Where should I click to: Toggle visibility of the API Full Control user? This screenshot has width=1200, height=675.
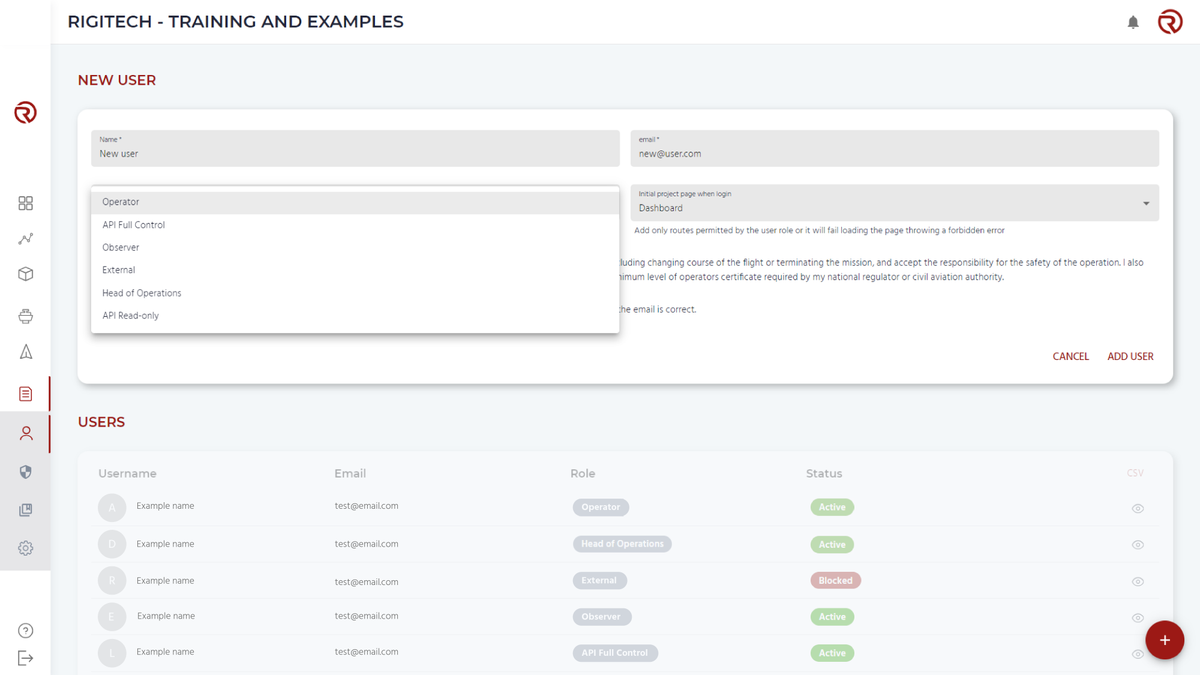pyautogui.click(x=1137, y=652)
